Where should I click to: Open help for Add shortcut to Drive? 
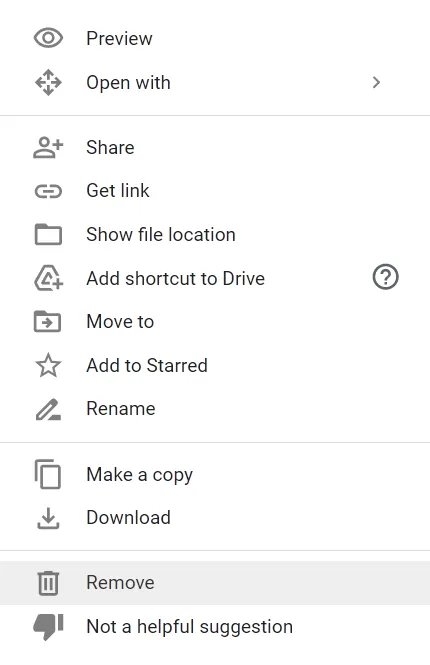[385, 277]
